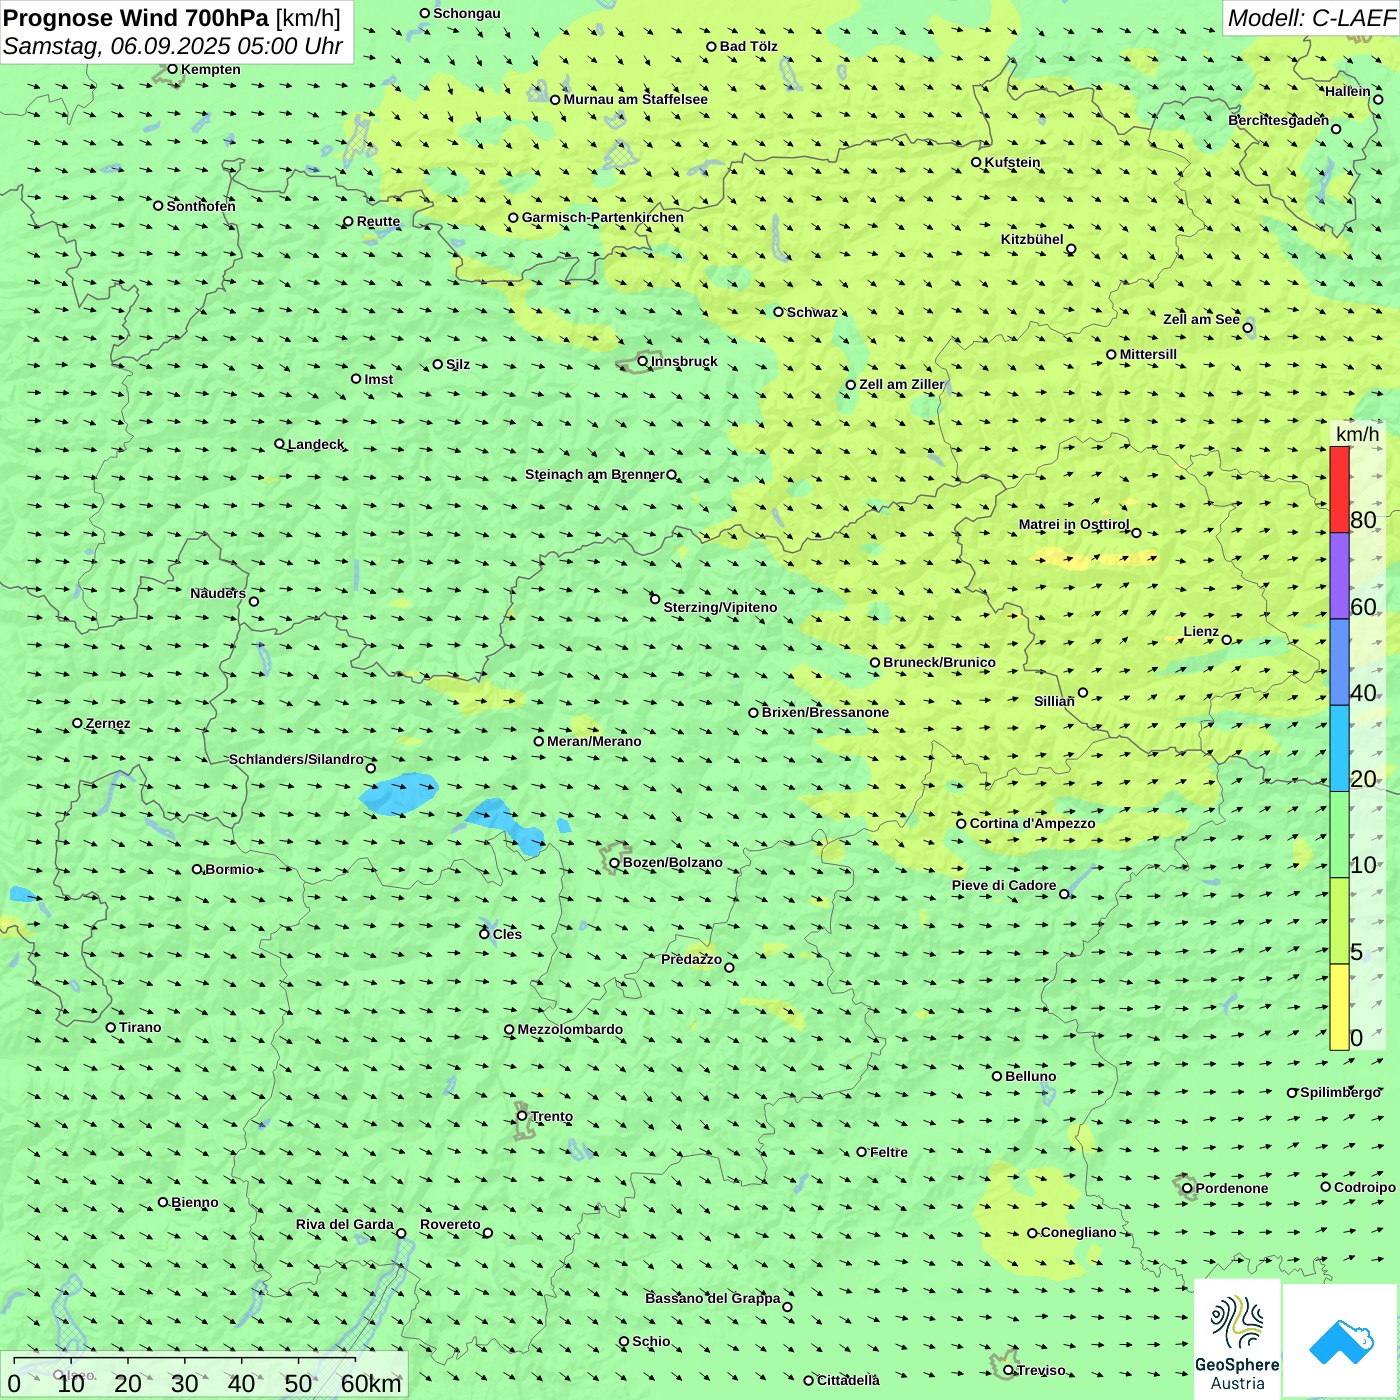Click the Pordenone label
1400x1400 pixels.
click(1232, 1188)
